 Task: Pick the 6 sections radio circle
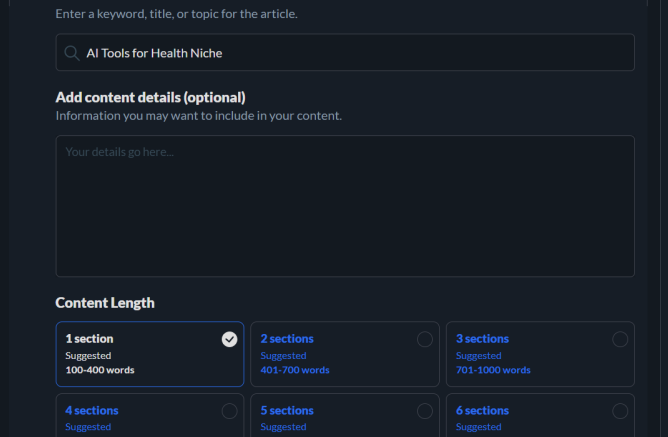point(620,411)
